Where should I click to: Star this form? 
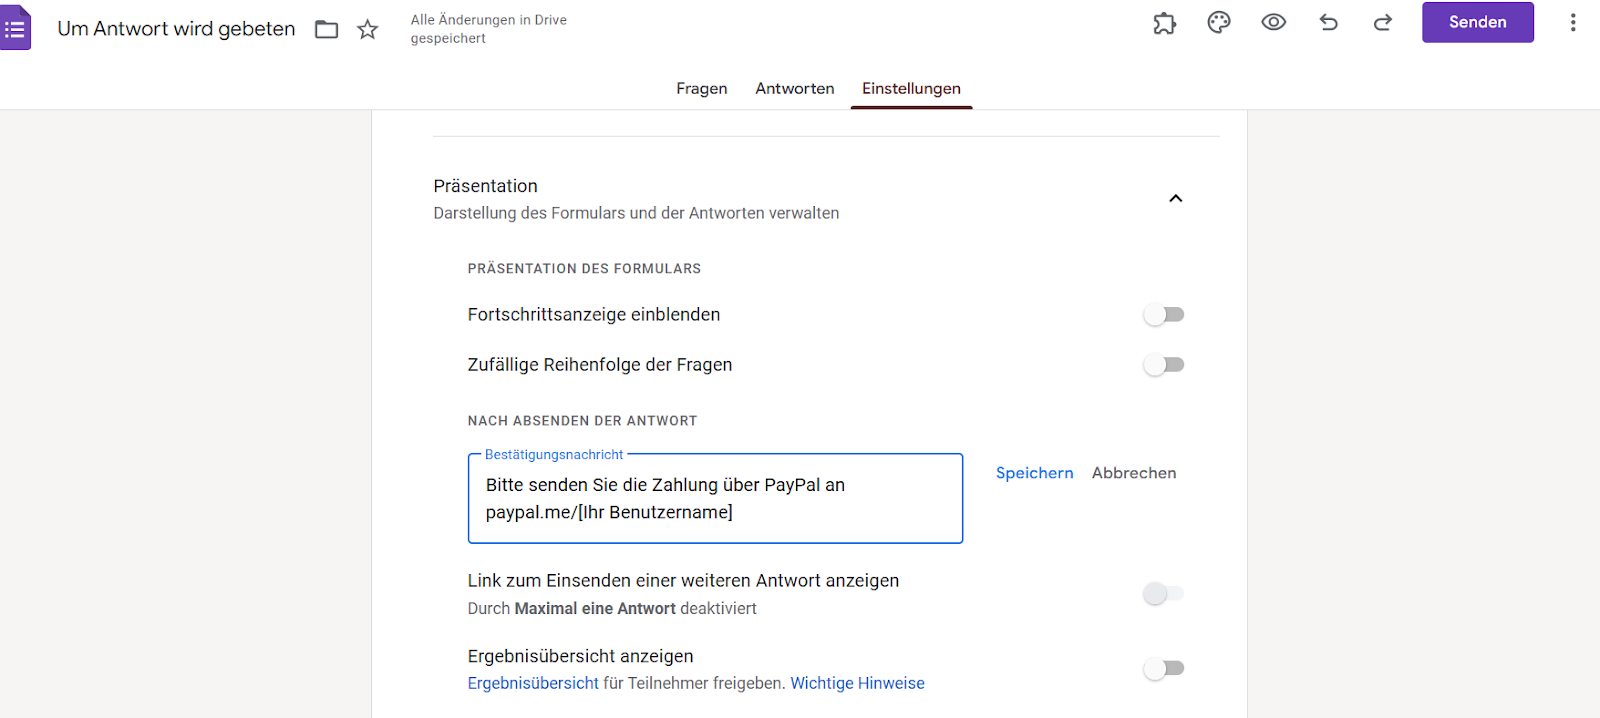(x=368, y=29)
